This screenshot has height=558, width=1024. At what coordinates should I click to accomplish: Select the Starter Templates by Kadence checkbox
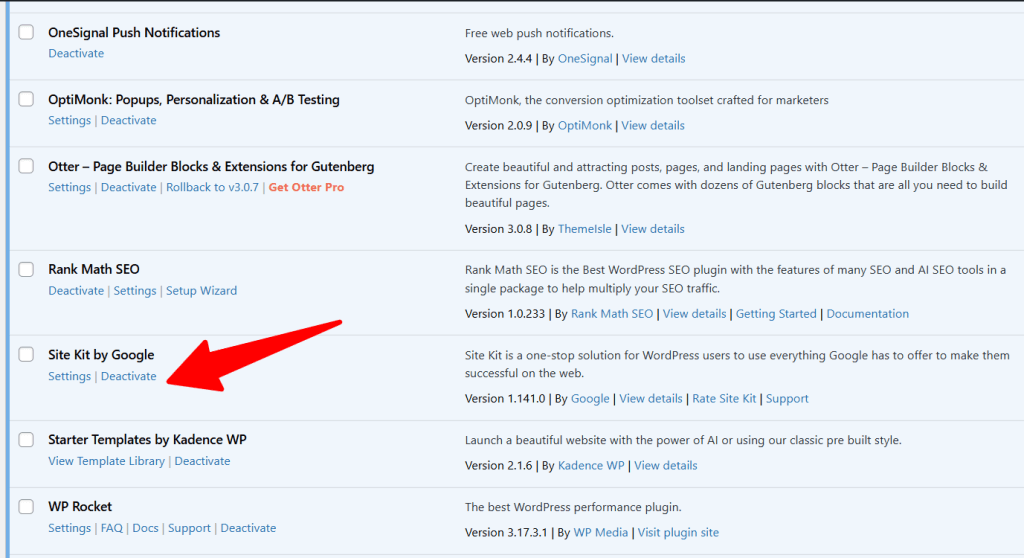pos(26,439)
